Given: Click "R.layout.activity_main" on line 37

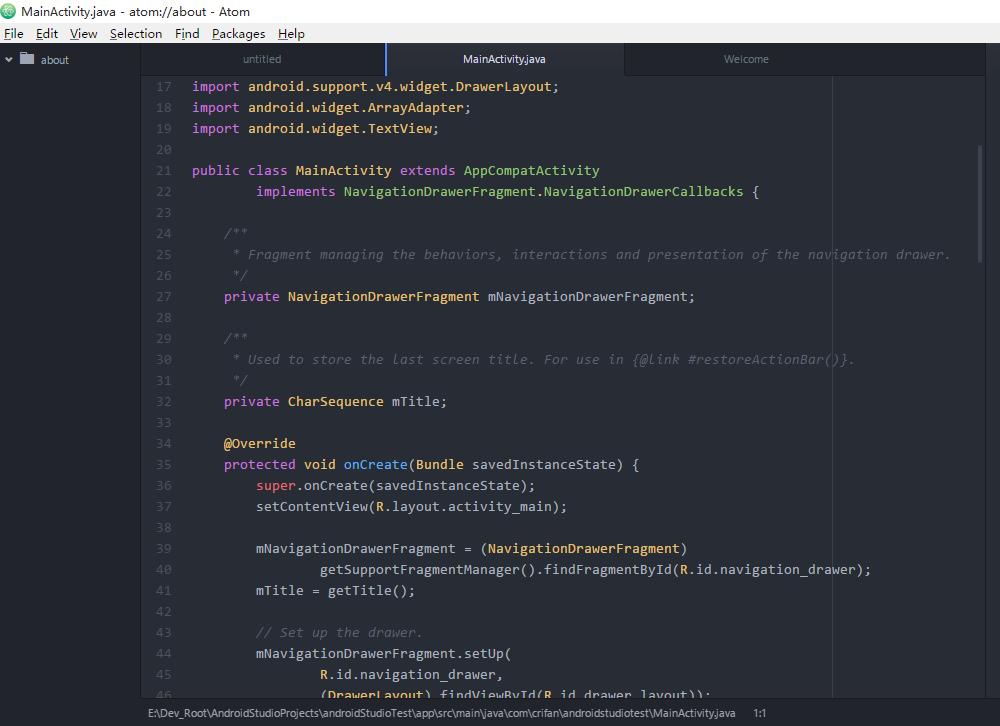Looking at the screenshot, I should click(464, 507).
